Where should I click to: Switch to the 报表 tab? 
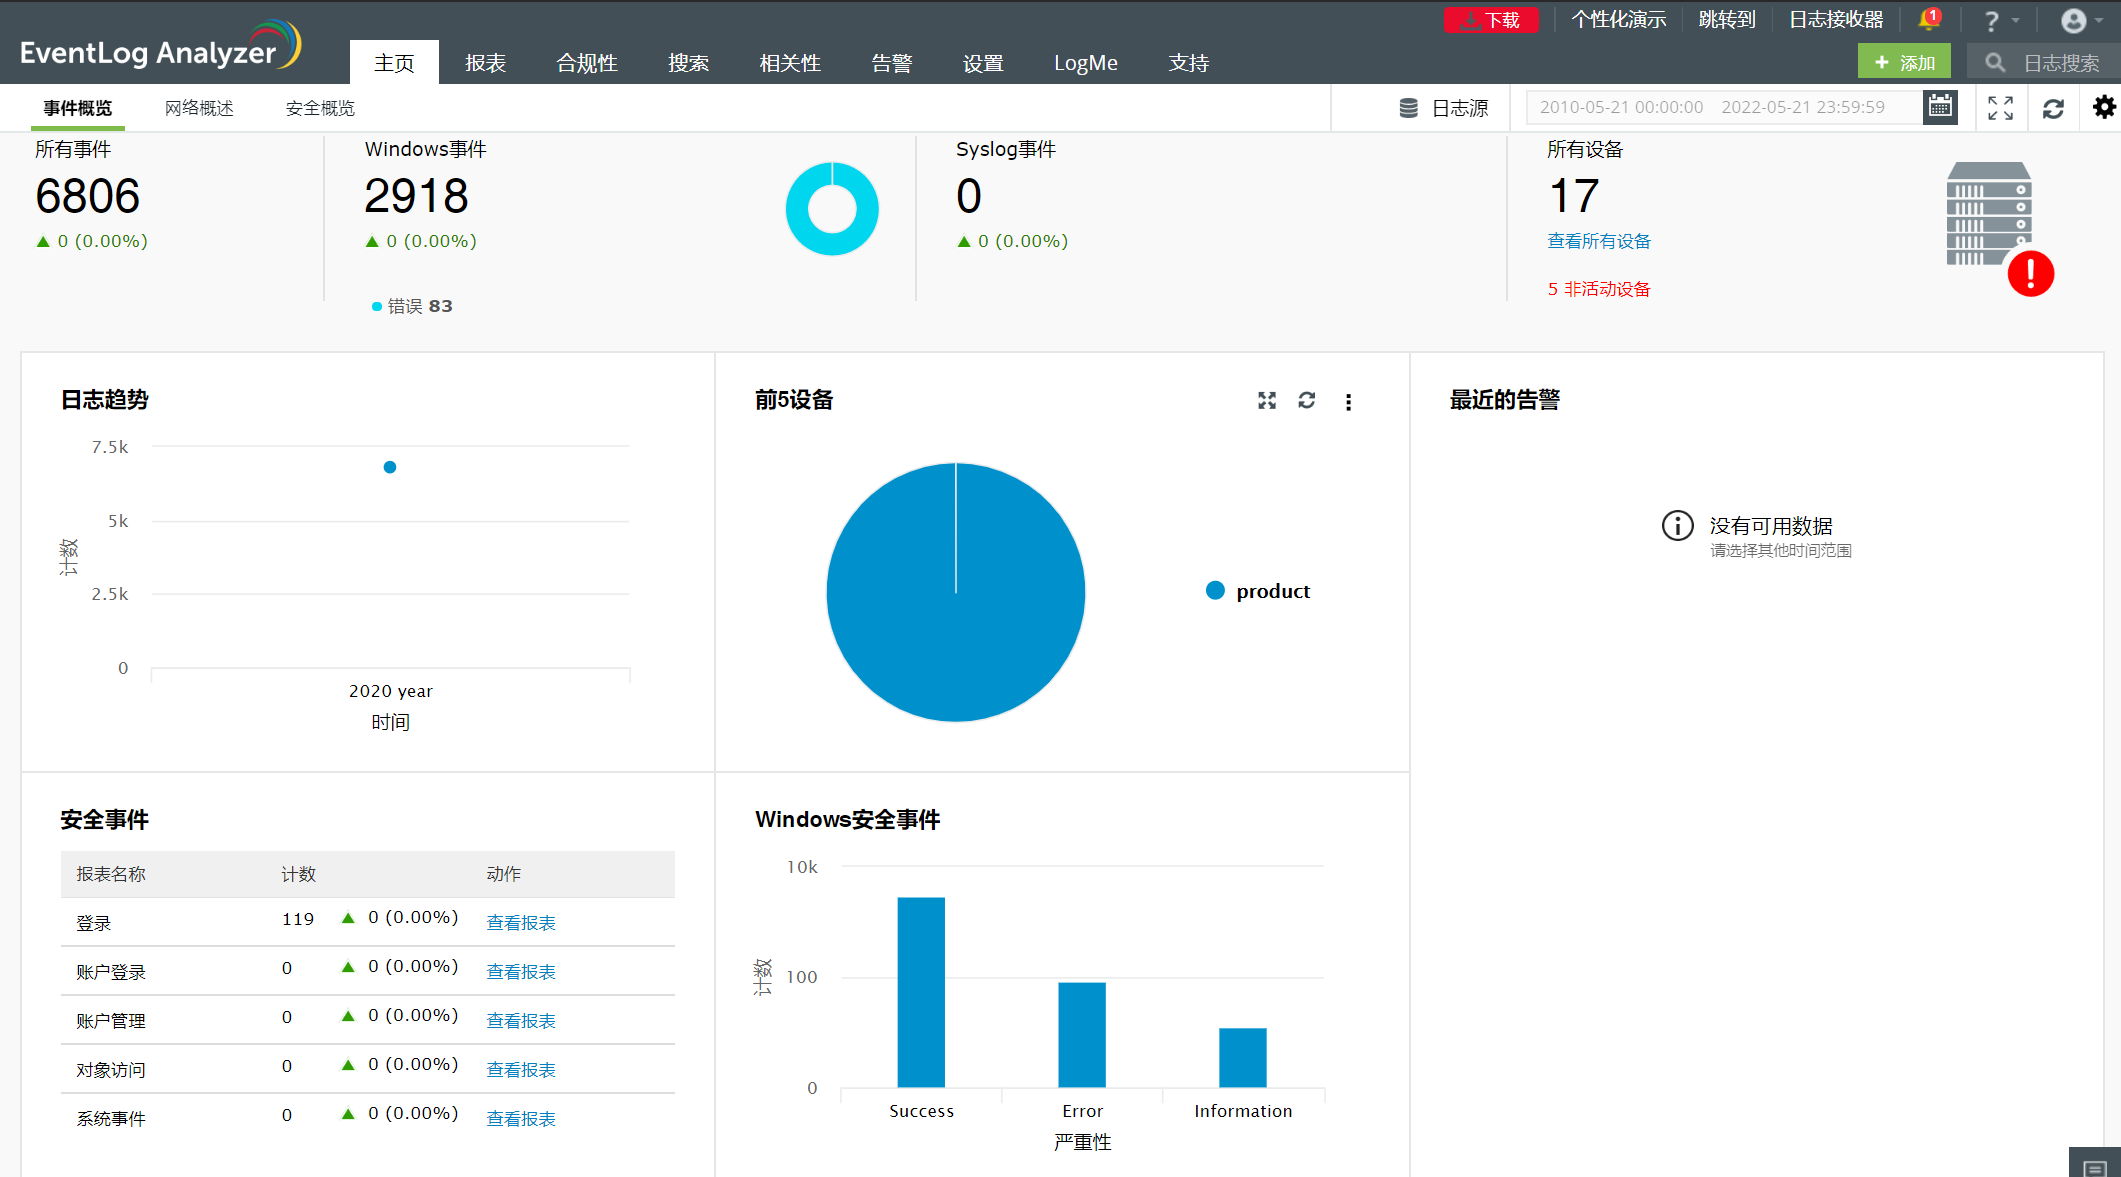(485, 63)
